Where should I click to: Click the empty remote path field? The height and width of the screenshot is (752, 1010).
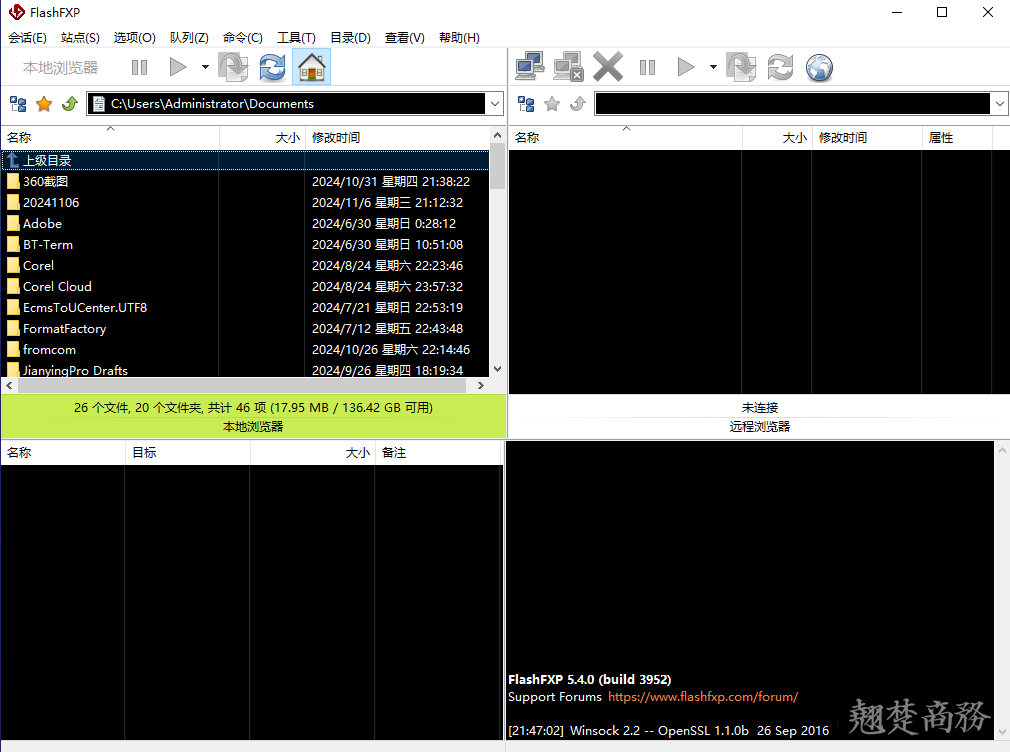click(x=792, y=104)
